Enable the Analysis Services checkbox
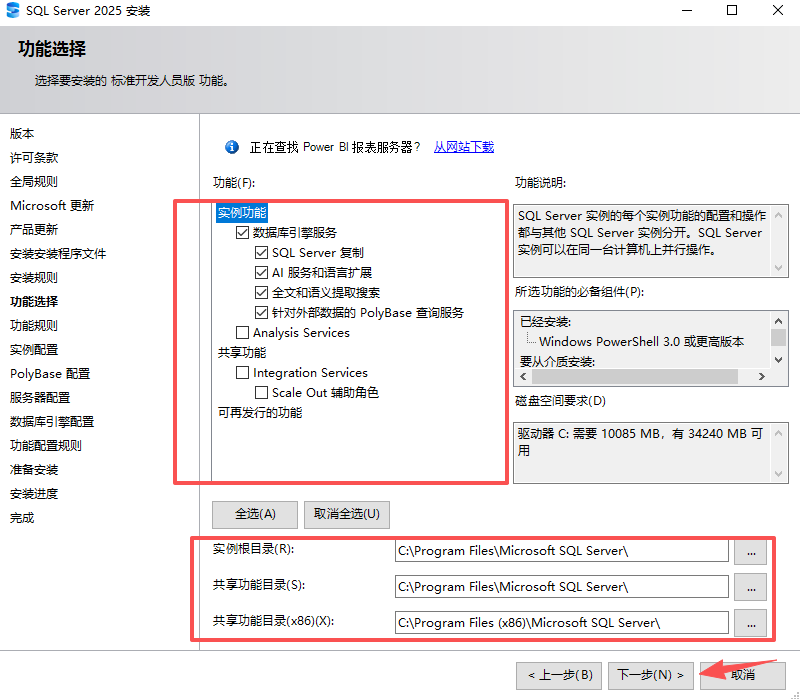The image size is (800, 699). pyautogui.click(x=243, y=333)
